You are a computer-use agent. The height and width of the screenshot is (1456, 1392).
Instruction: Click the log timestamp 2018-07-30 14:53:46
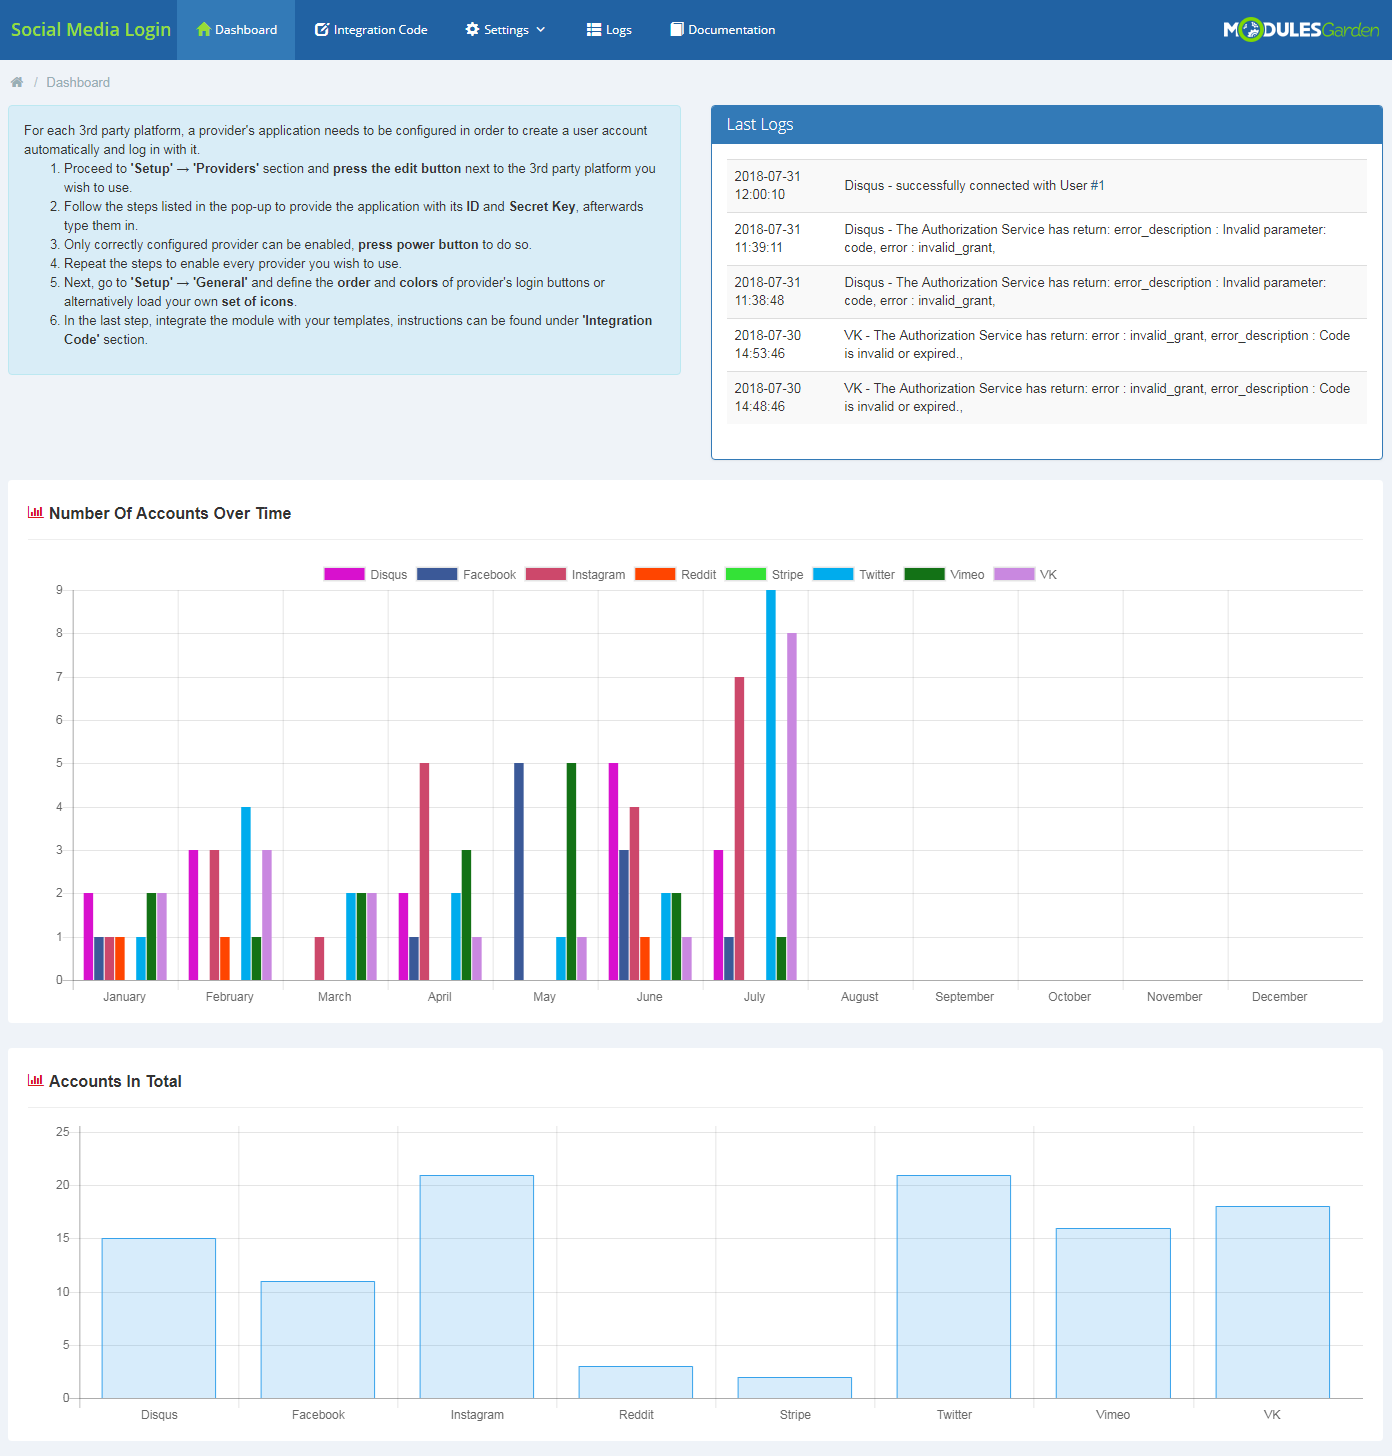pyautogui.click(x=768, y=344)
